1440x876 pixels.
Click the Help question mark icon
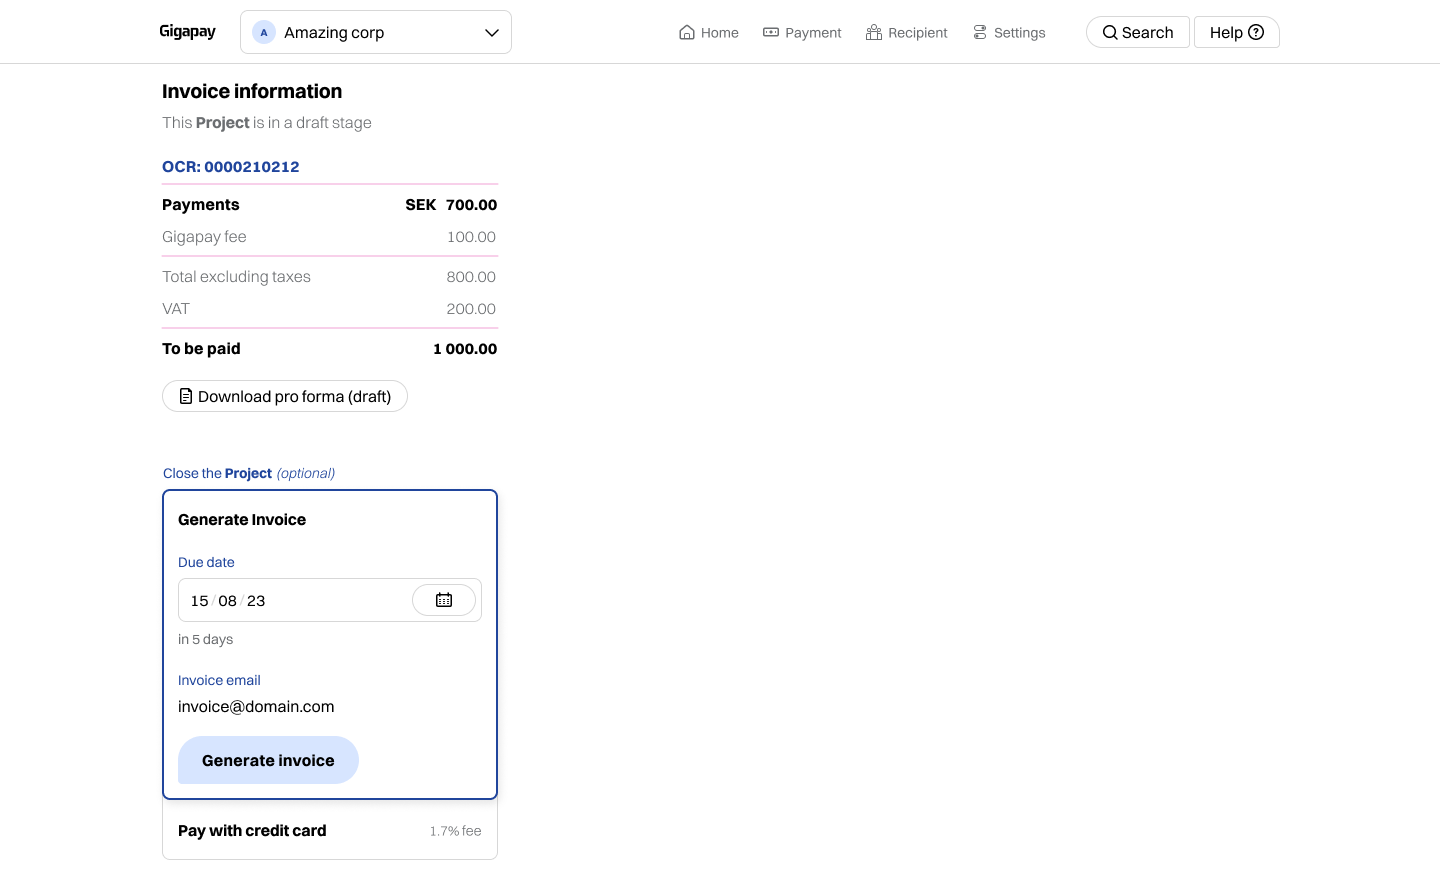(x=1256, y=32)
